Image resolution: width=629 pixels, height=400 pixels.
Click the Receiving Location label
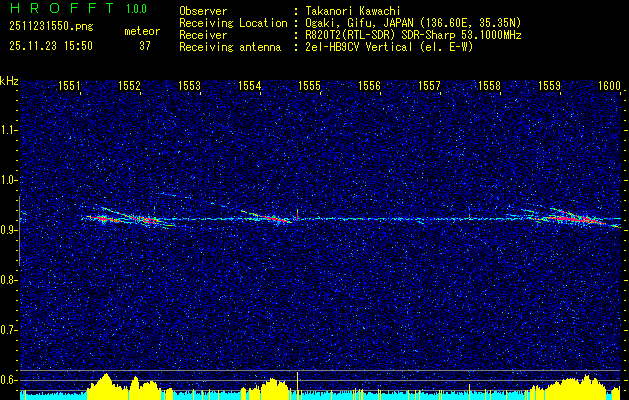tap(233, 23)
